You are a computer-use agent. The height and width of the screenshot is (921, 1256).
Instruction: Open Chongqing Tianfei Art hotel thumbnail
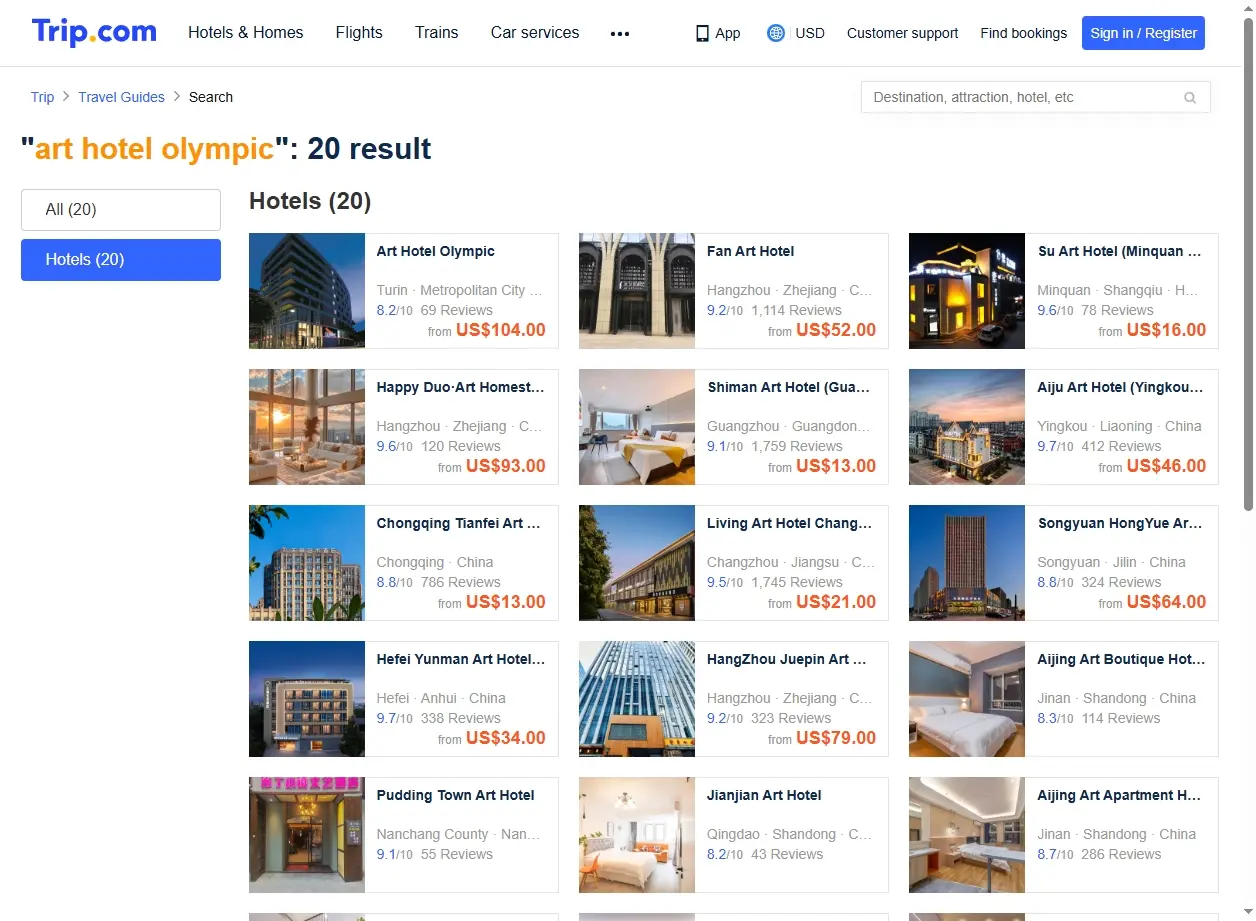[307, 563]
